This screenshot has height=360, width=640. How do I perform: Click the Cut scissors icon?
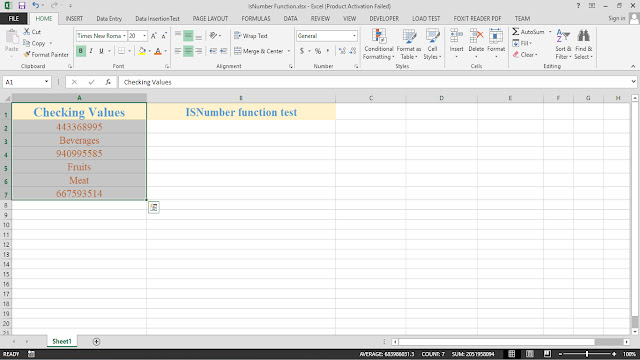[27, 31]
